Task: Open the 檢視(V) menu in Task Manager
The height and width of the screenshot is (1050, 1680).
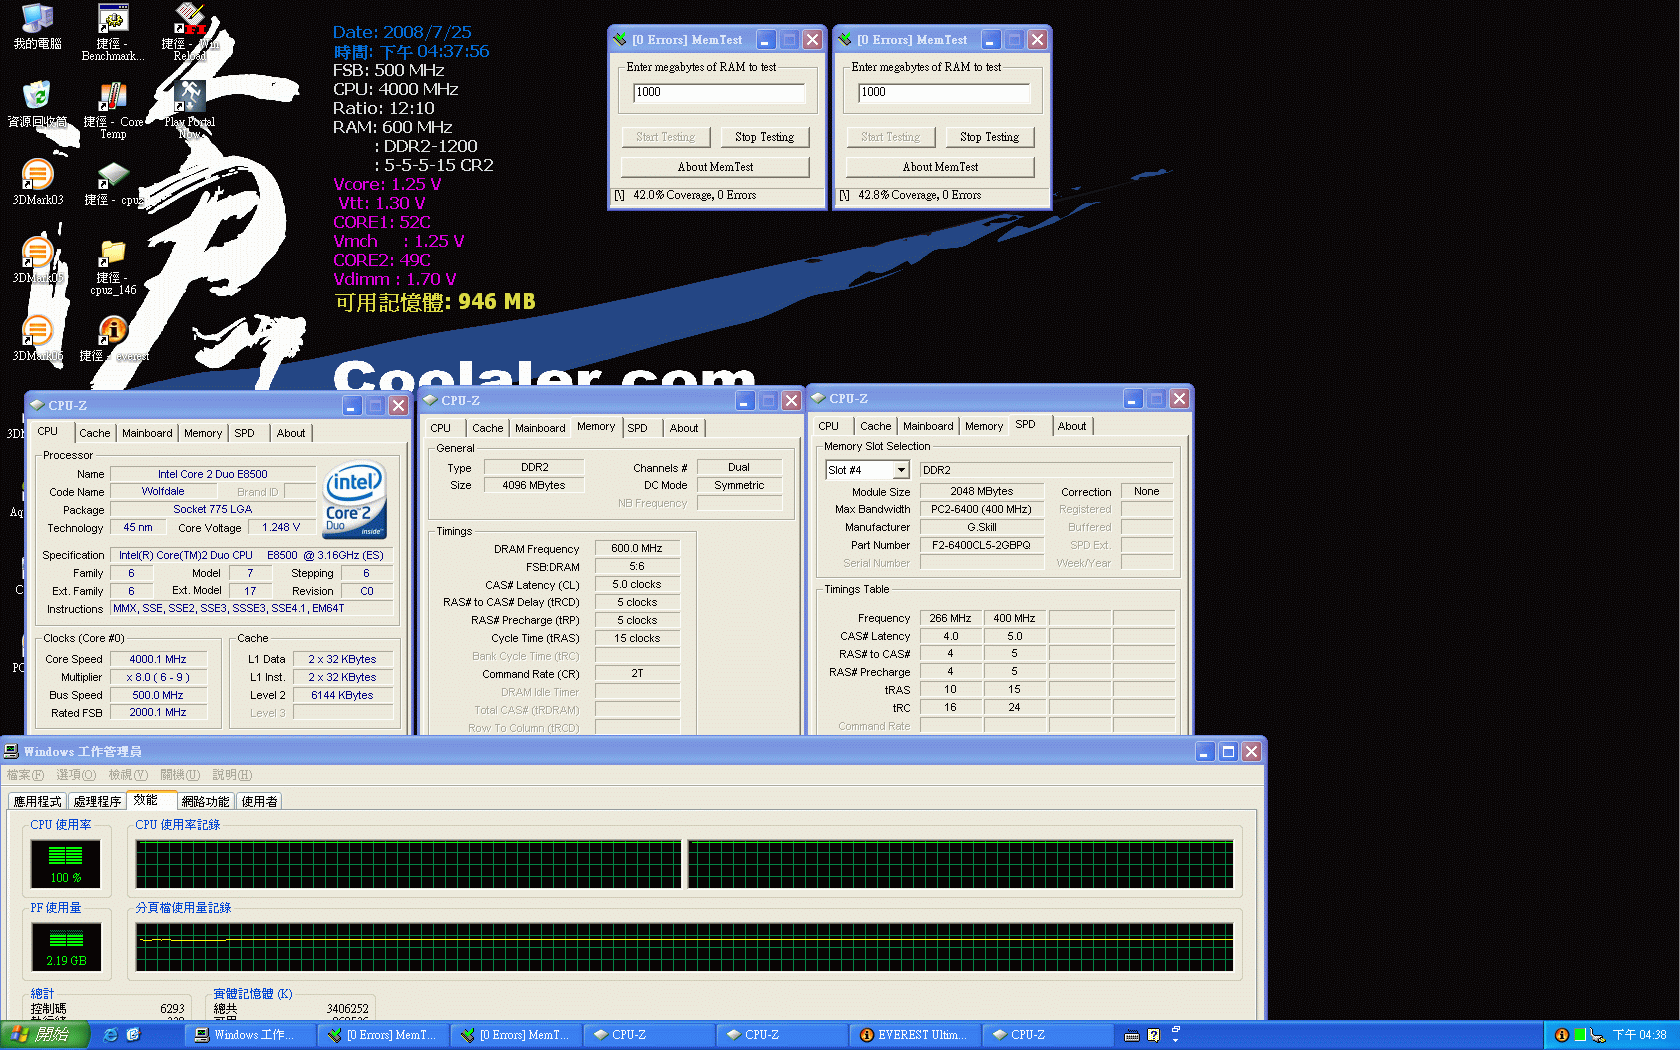Action: pyautogui.click(x=128, y=775)
